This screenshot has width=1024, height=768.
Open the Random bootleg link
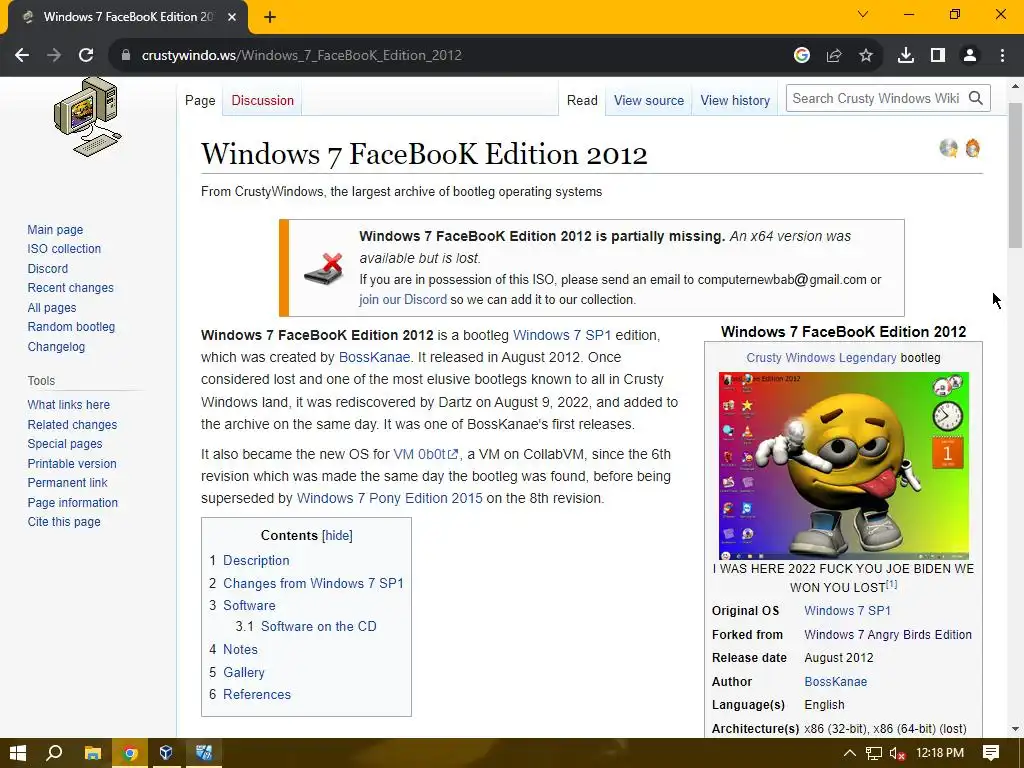tap(71, 327)
